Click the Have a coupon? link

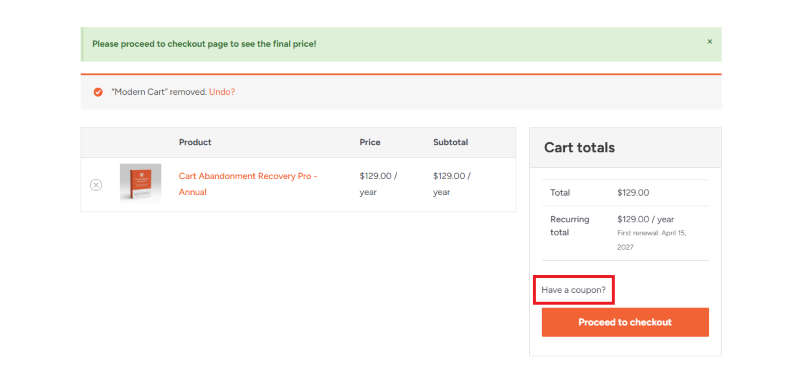point(573,290)
